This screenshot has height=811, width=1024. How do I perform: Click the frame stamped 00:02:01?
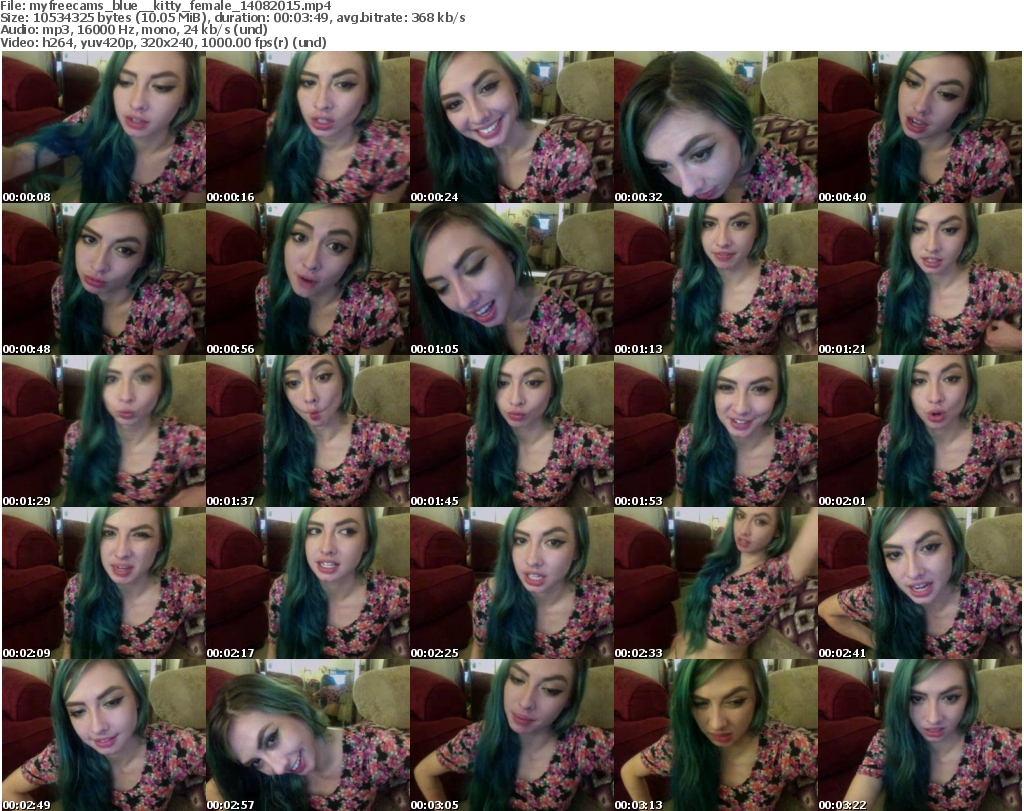[920, 431]
